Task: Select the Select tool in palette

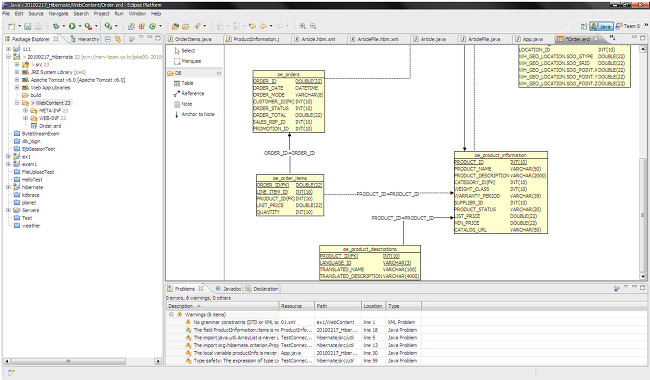Action: (184, 51)
